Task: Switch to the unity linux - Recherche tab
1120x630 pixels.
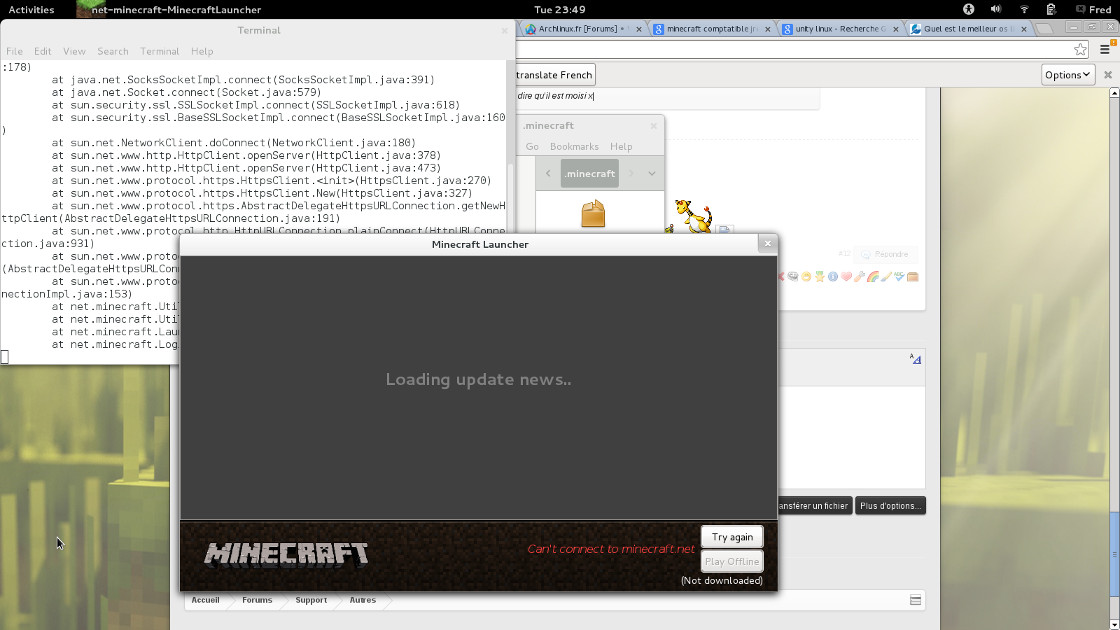Action: pyautogui.click(x=840, y=29)
